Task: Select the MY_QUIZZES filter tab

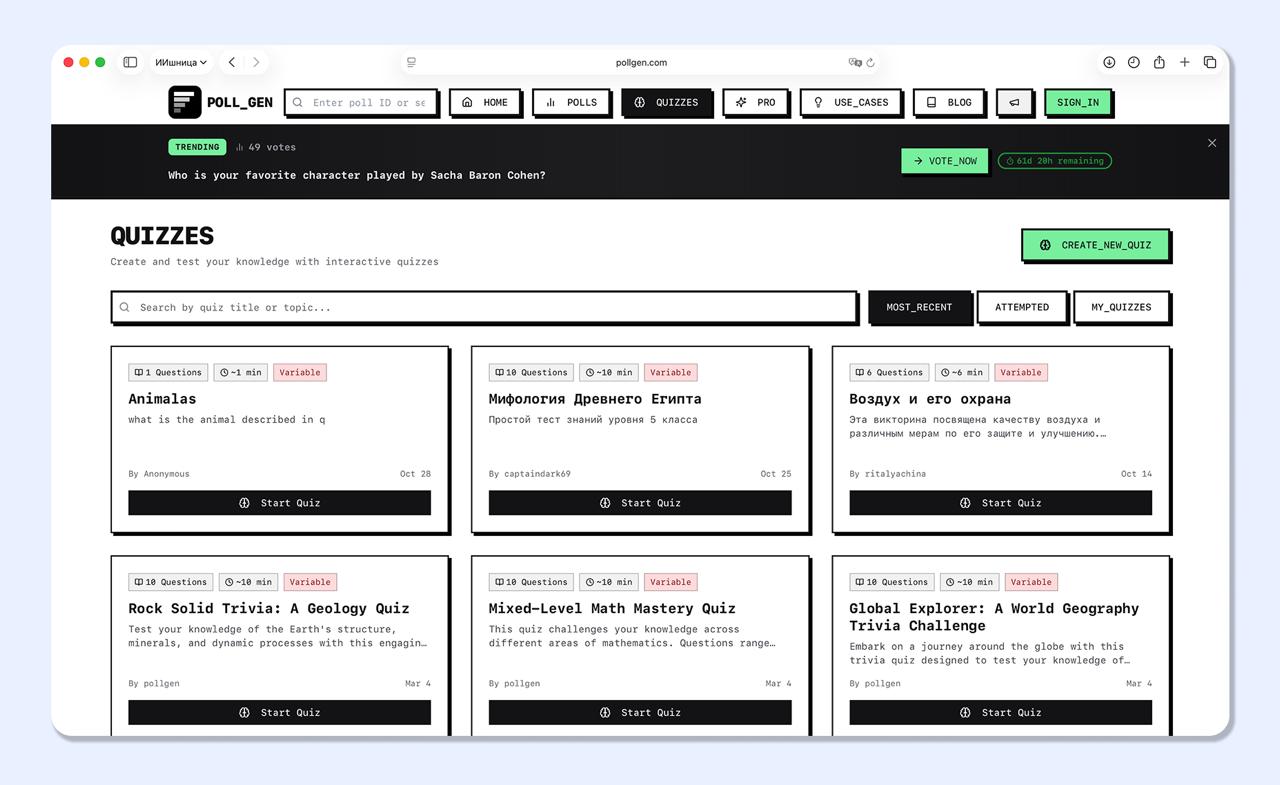Action: (x=1120, y=307)
